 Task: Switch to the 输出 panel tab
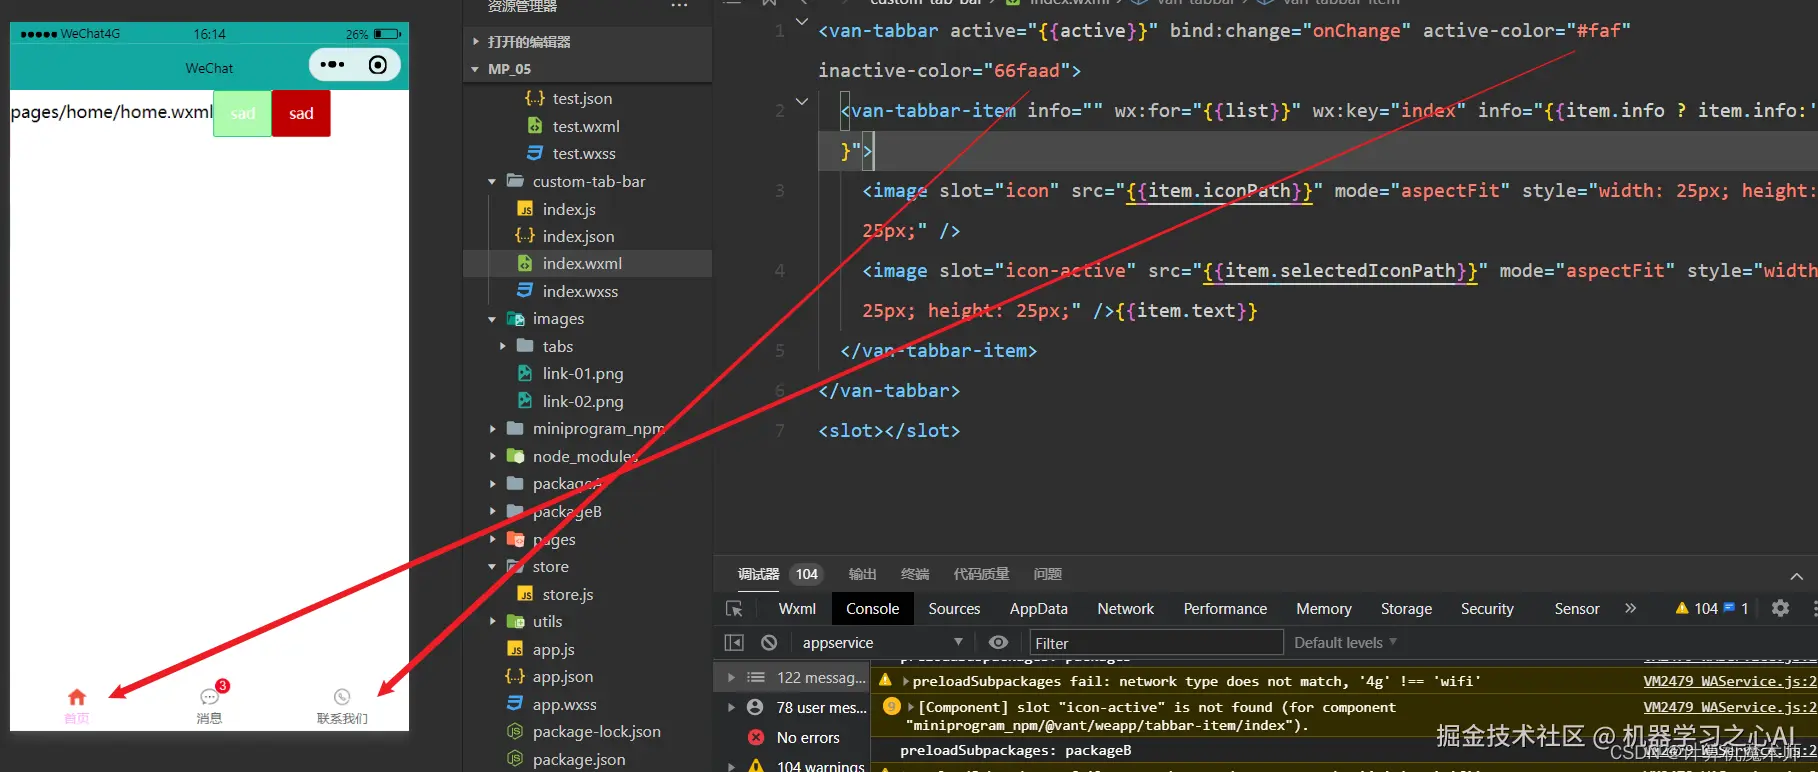(x=862, y=574)
